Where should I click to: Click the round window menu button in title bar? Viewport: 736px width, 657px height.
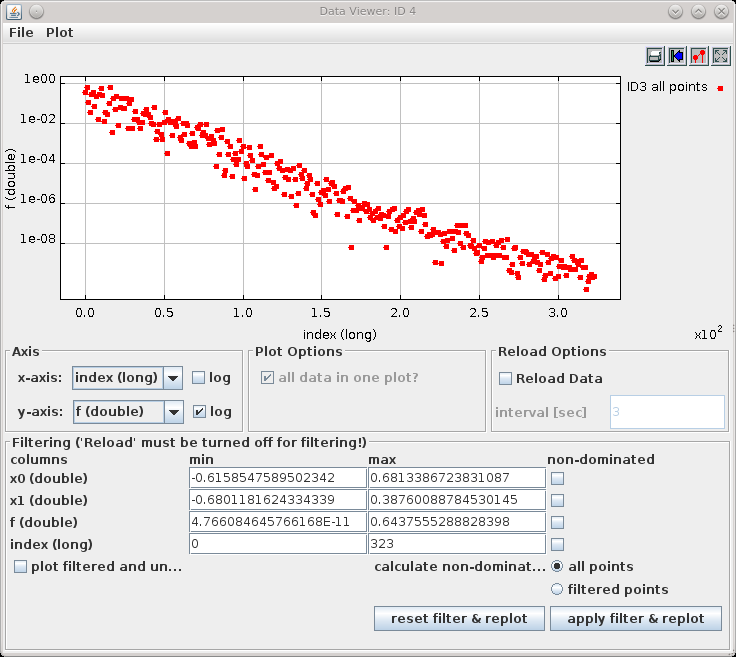[x=37, y=11]
